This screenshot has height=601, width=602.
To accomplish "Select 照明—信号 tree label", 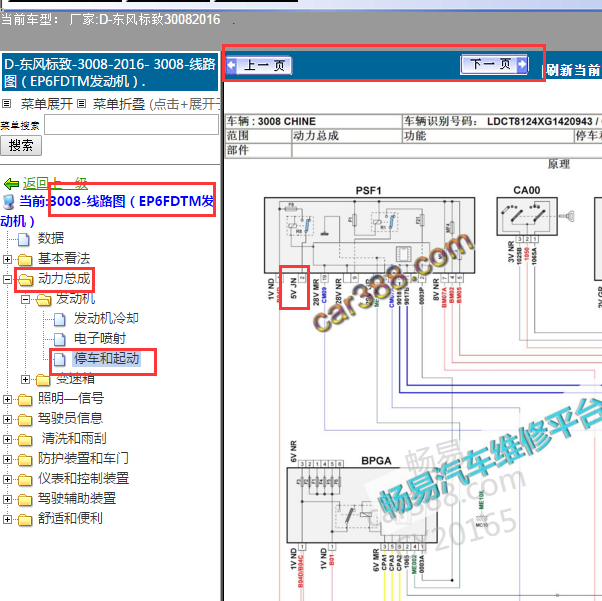I will click(71, 399).
